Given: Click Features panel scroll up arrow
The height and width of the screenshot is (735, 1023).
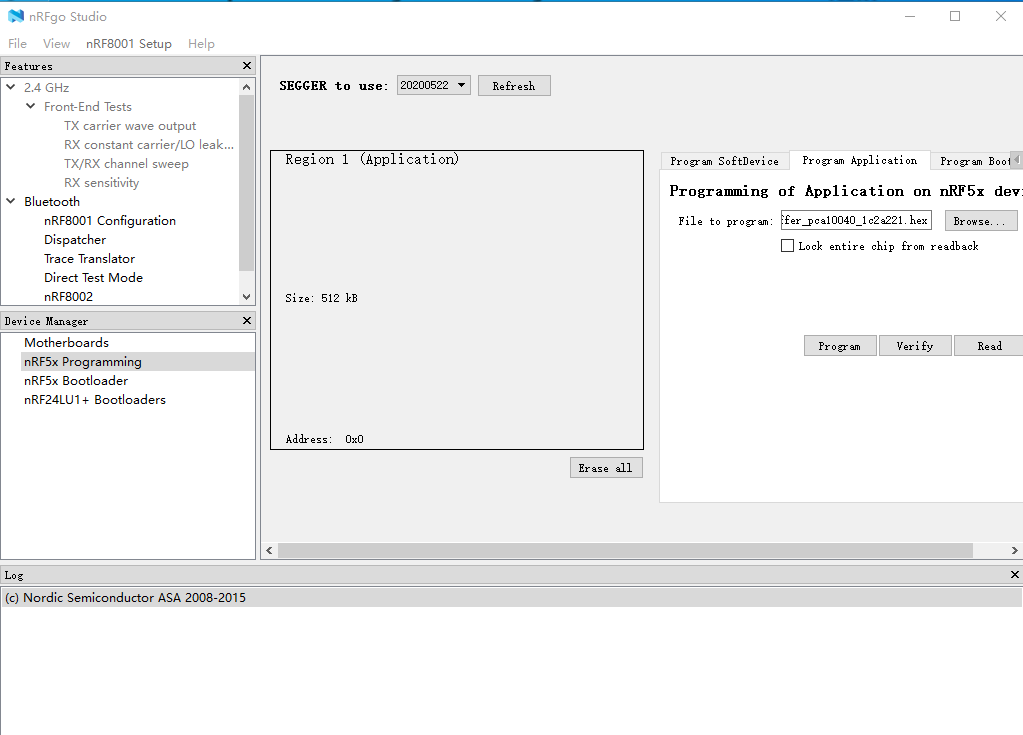Looking at the screenshot, I should (x=246, y=87).
